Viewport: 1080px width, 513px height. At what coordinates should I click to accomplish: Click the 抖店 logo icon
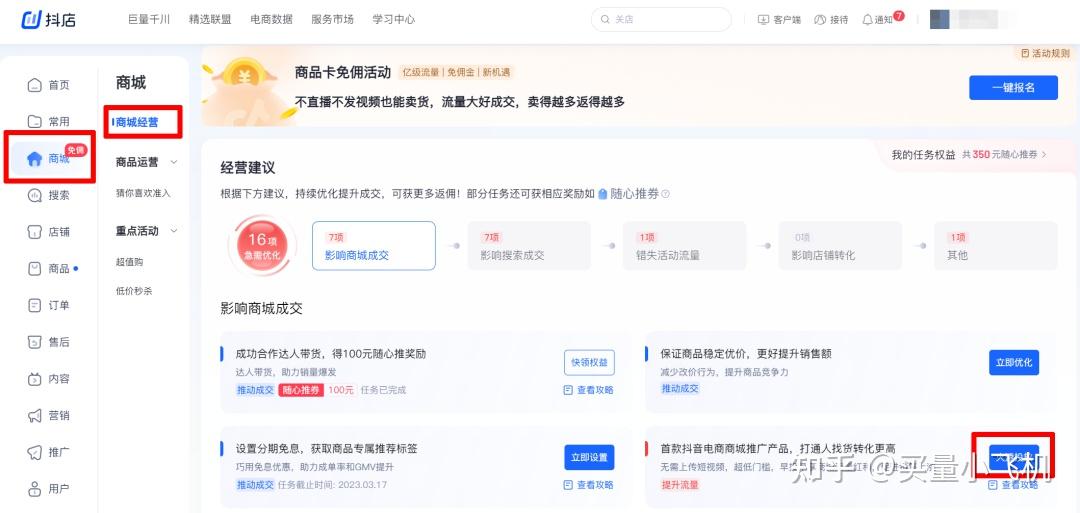(x=32, y=19)
